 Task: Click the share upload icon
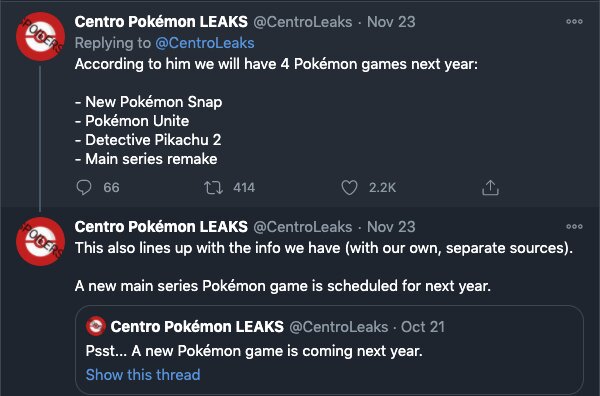click(x=490, y=187)
